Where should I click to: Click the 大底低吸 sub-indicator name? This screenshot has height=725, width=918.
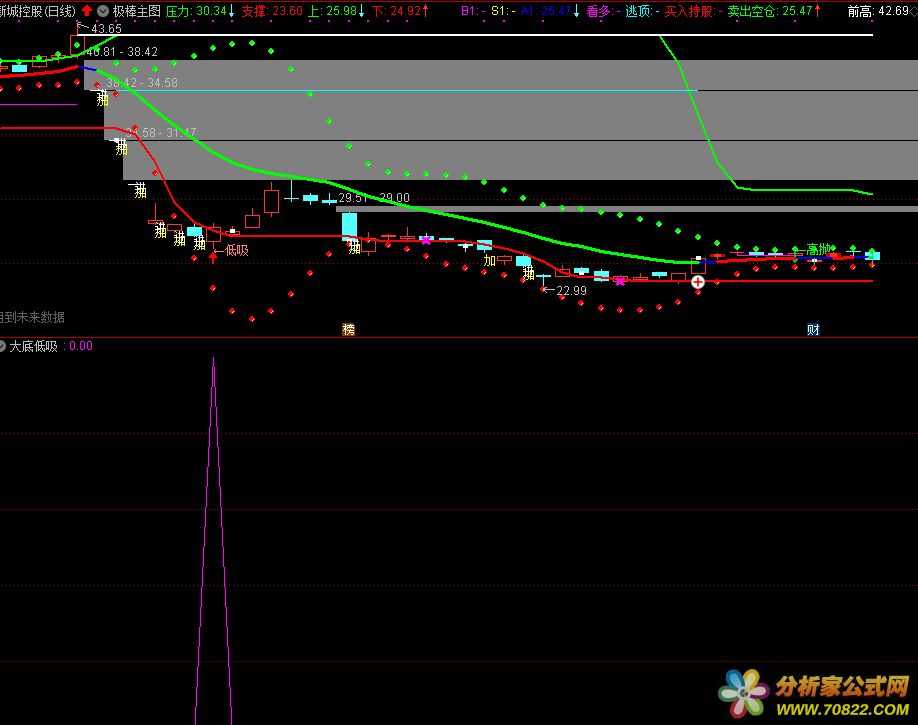(33, 346)
